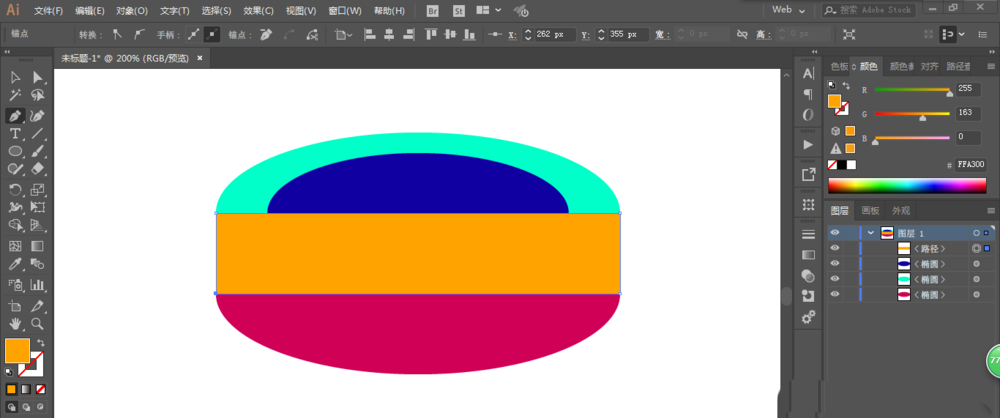
Task: Pick the Rotate tool
Action: (16, 189)
